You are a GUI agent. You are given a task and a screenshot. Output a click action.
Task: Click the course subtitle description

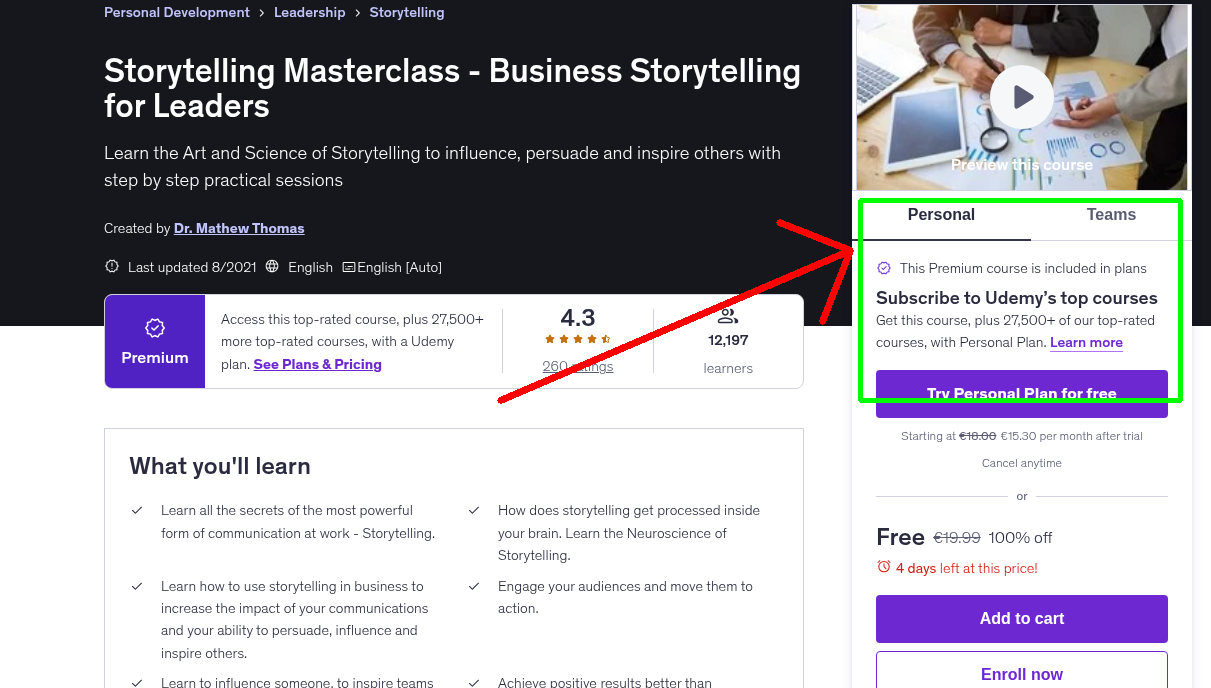click(442, 167)
